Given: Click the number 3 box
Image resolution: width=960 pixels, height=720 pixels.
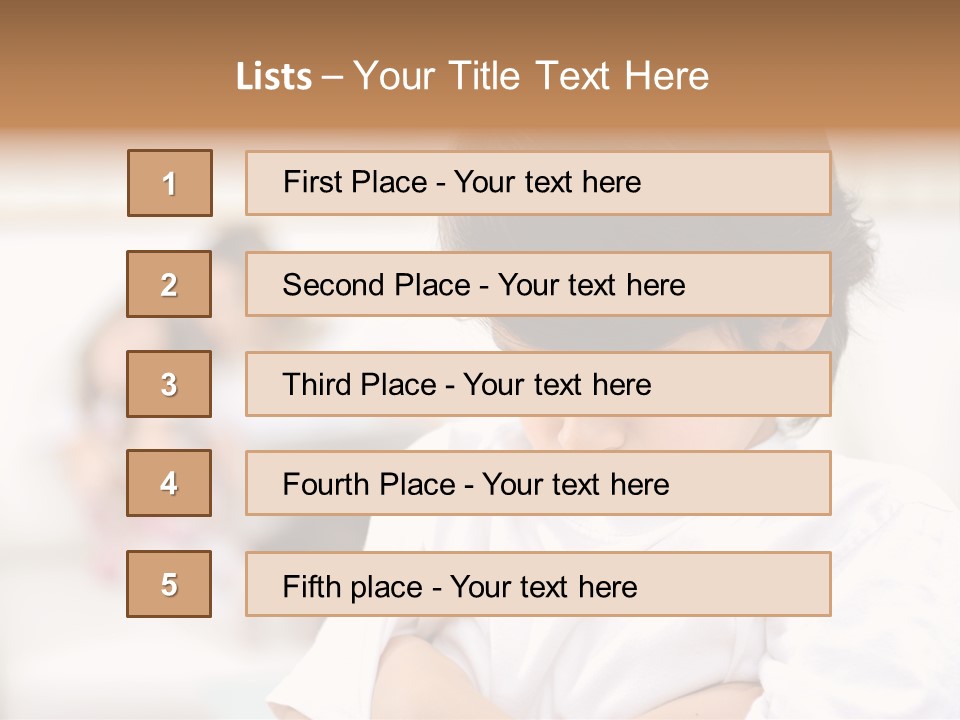Looking at the screenshot, I should click(x=169, y=384).
